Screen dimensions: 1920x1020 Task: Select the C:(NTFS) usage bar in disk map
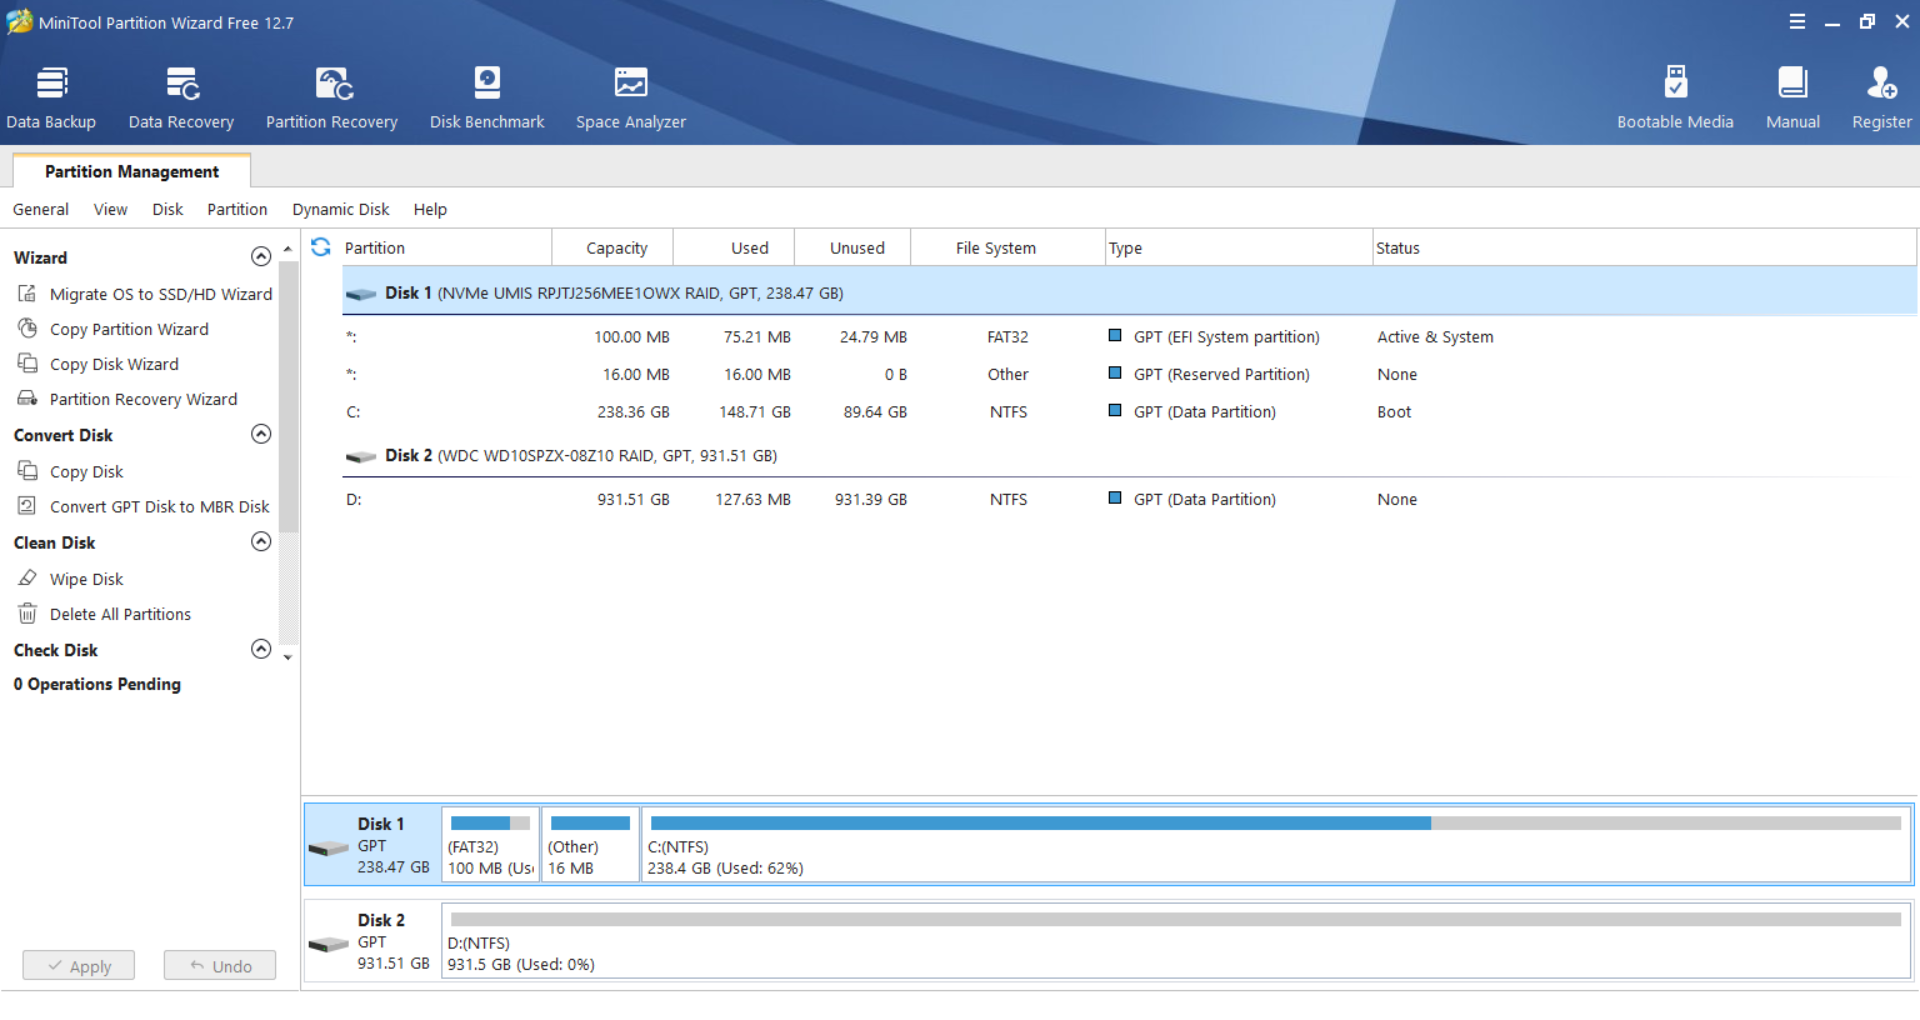point(1276,823)
